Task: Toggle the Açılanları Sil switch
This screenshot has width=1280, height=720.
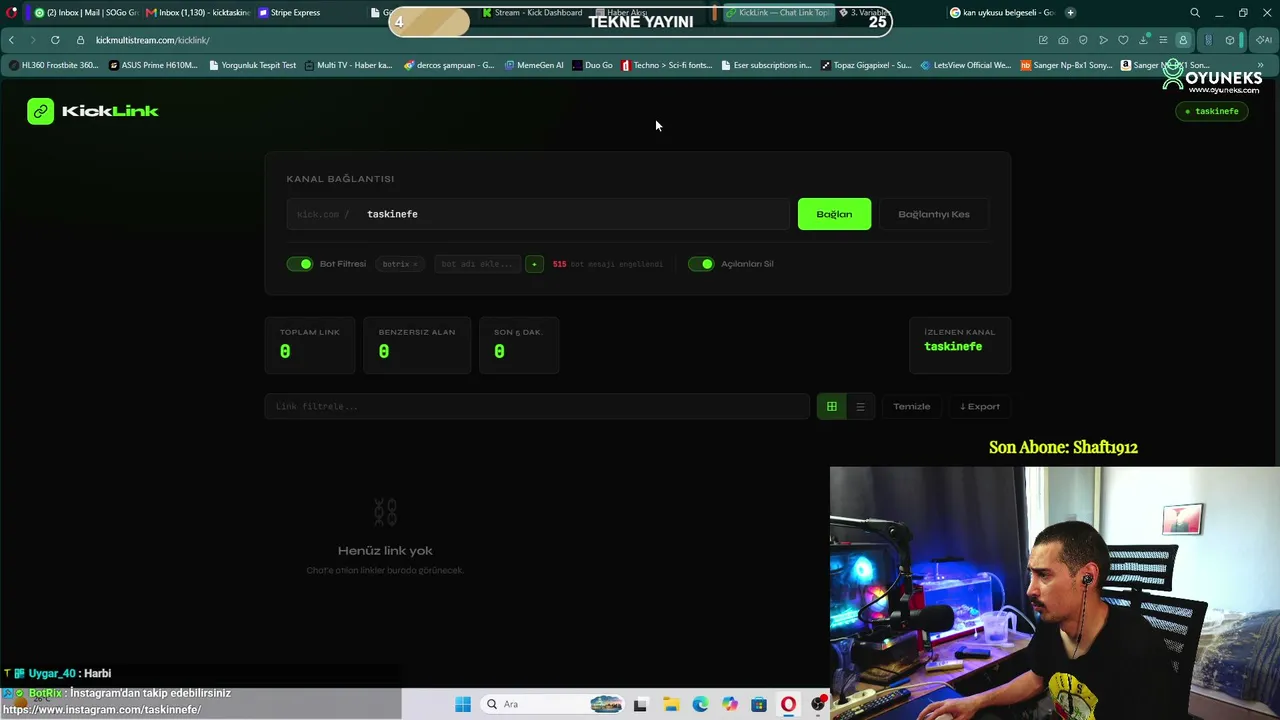Action: coord(701,264)
